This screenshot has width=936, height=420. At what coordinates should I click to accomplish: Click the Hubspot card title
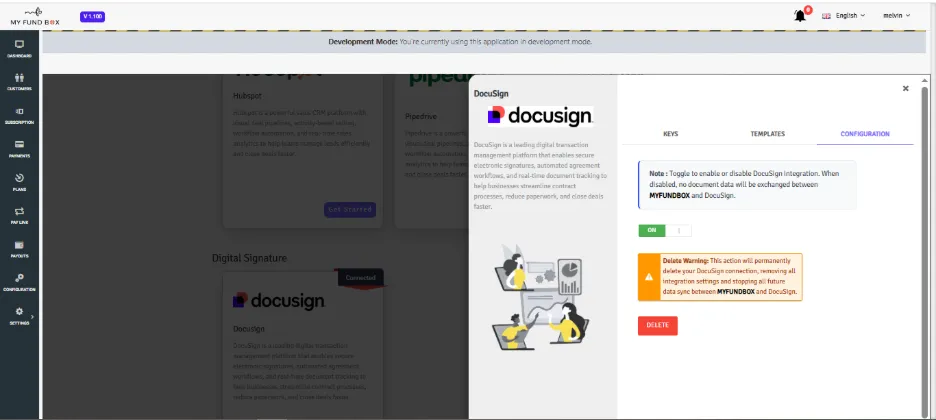click(x=247, y=95)
